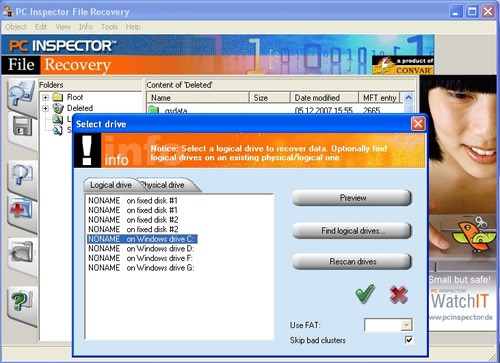Click Find logical drives button

[x=352, y=231]
